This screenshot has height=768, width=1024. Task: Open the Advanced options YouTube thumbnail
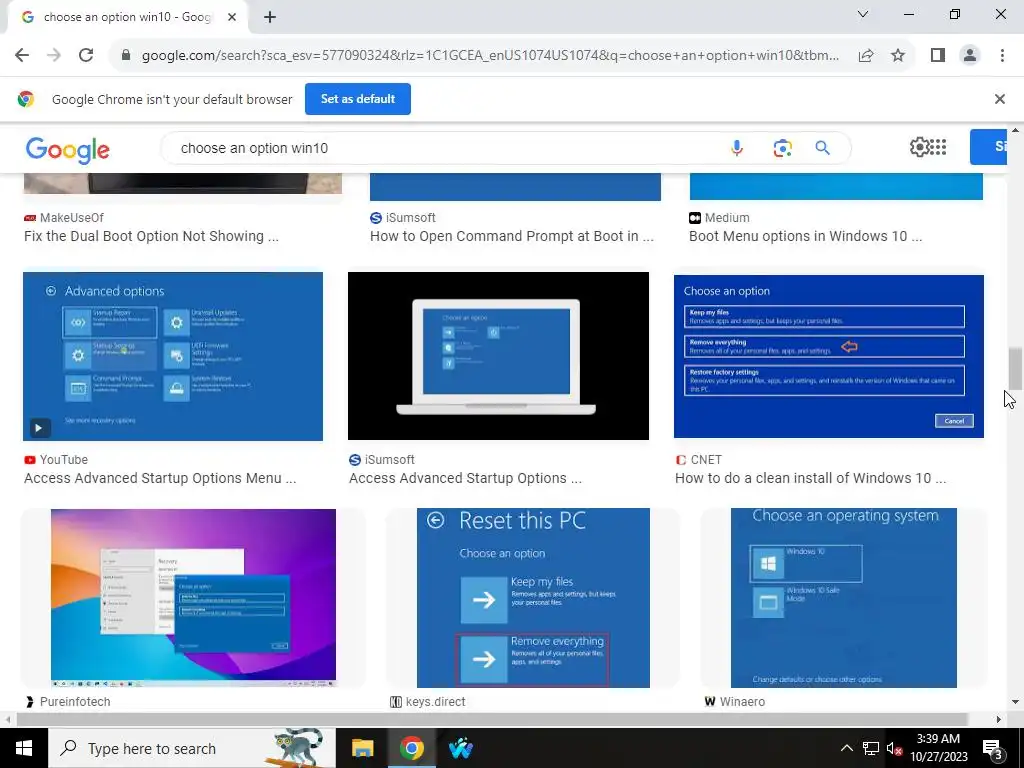pos(173,357)
